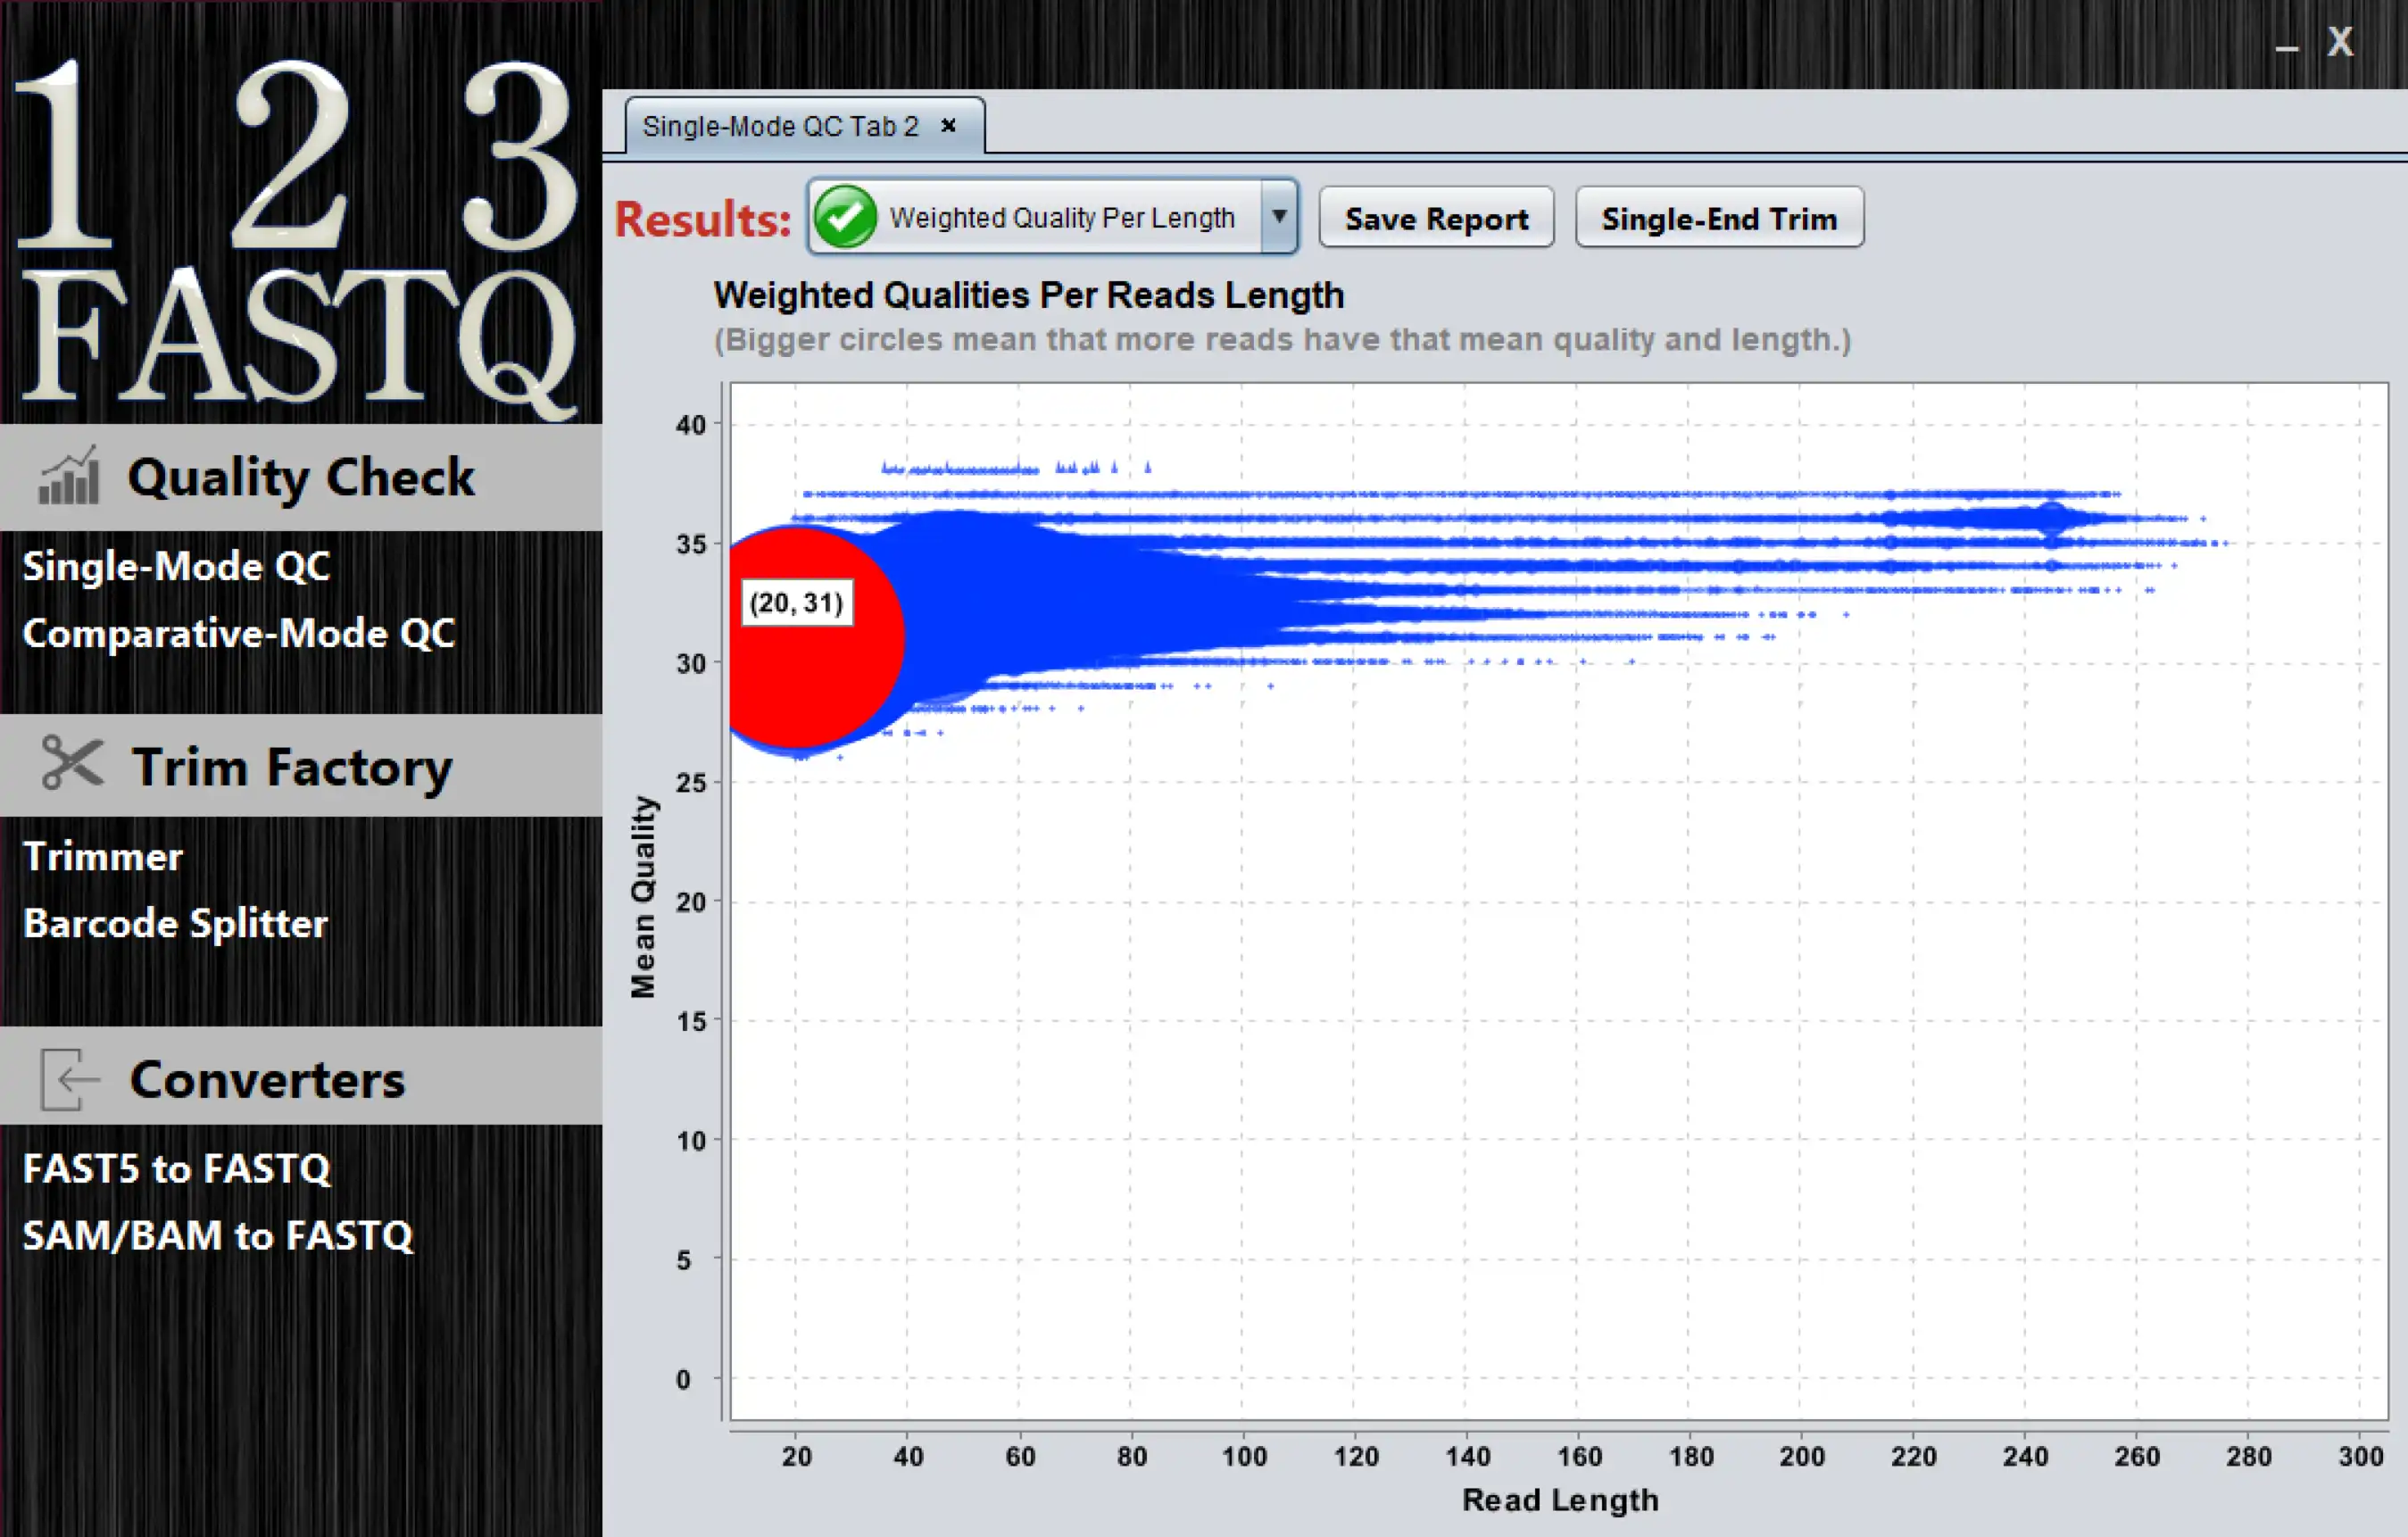Click the Single-End Trim button
2408x1537 pixels.
tap(1718, 218)
